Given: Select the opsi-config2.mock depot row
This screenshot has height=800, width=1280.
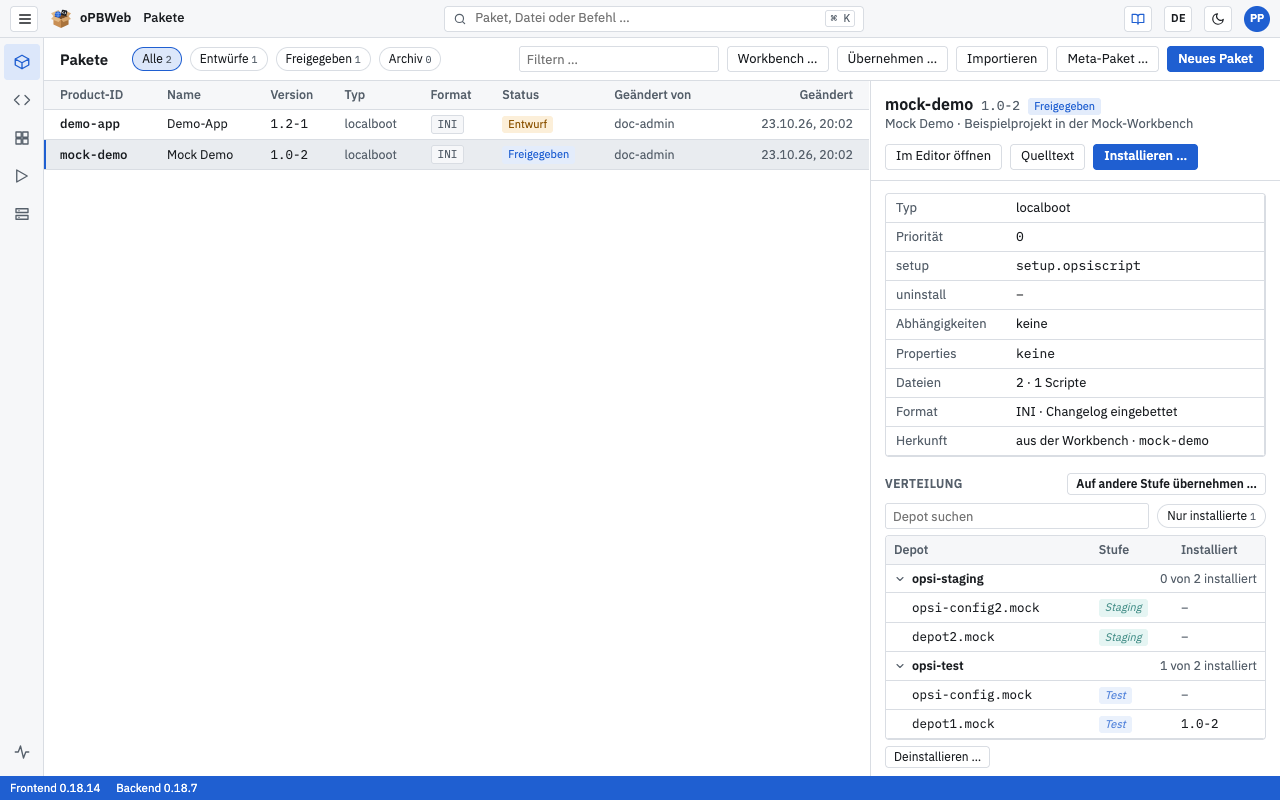Looking at the screenshot, I should [x=1075, y=608].
